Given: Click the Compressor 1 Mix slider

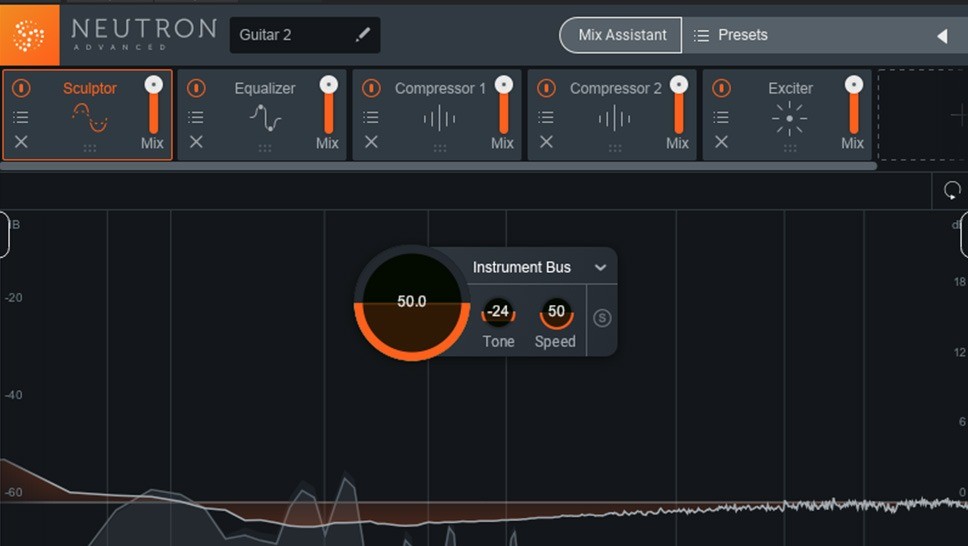Looking at the screenshot, I should 504,105.
